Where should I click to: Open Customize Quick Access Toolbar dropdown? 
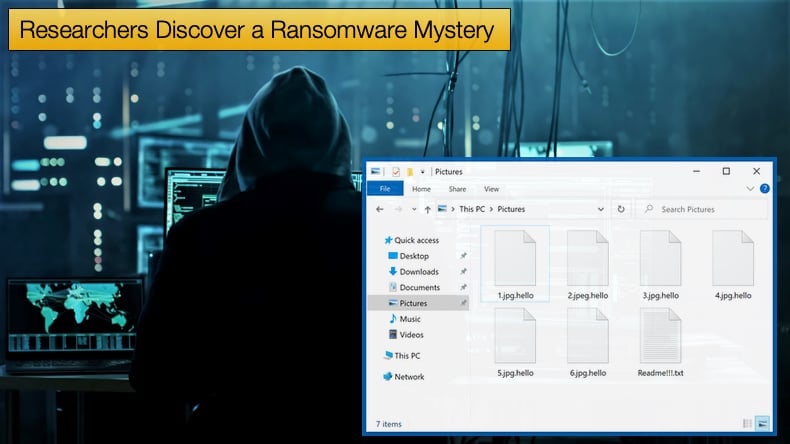coord(422,172)
